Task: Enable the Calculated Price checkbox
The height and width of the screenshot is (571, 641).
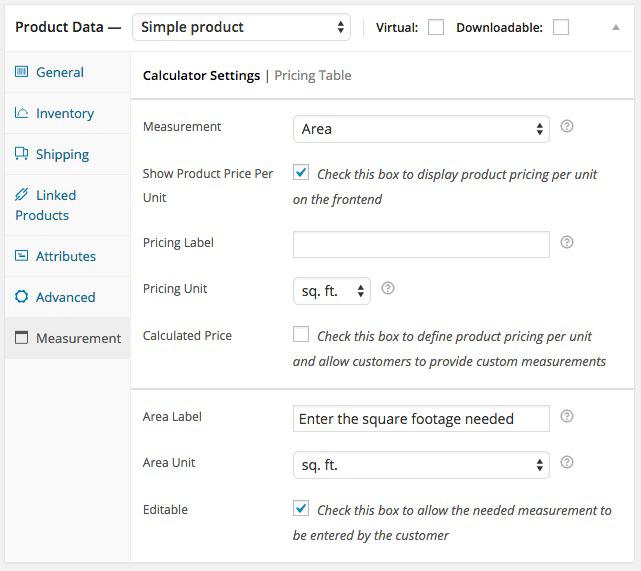Action: point(301,335)
